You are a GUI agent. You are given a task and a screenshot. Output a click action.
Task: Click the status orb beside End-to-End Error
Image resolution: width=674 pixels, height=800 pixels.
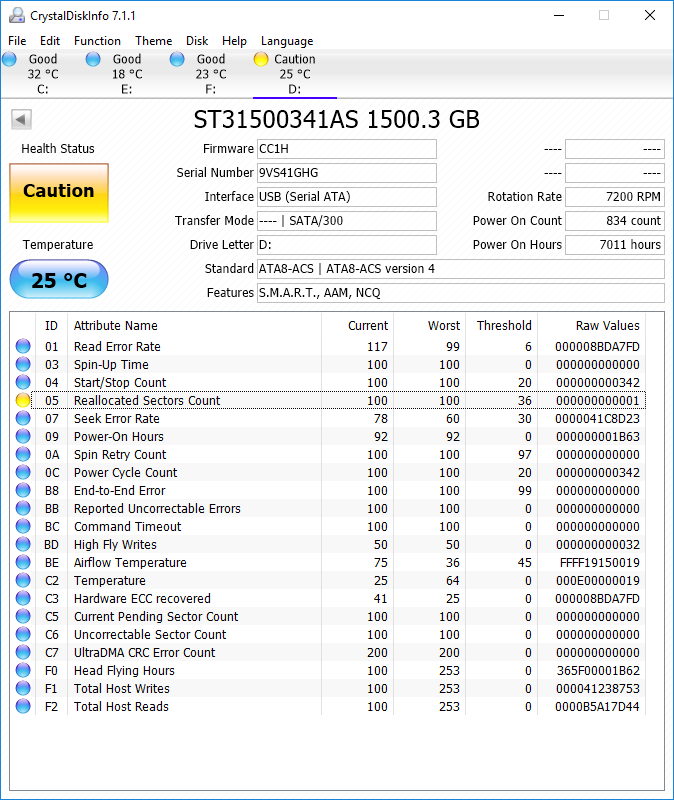point(23,490)
